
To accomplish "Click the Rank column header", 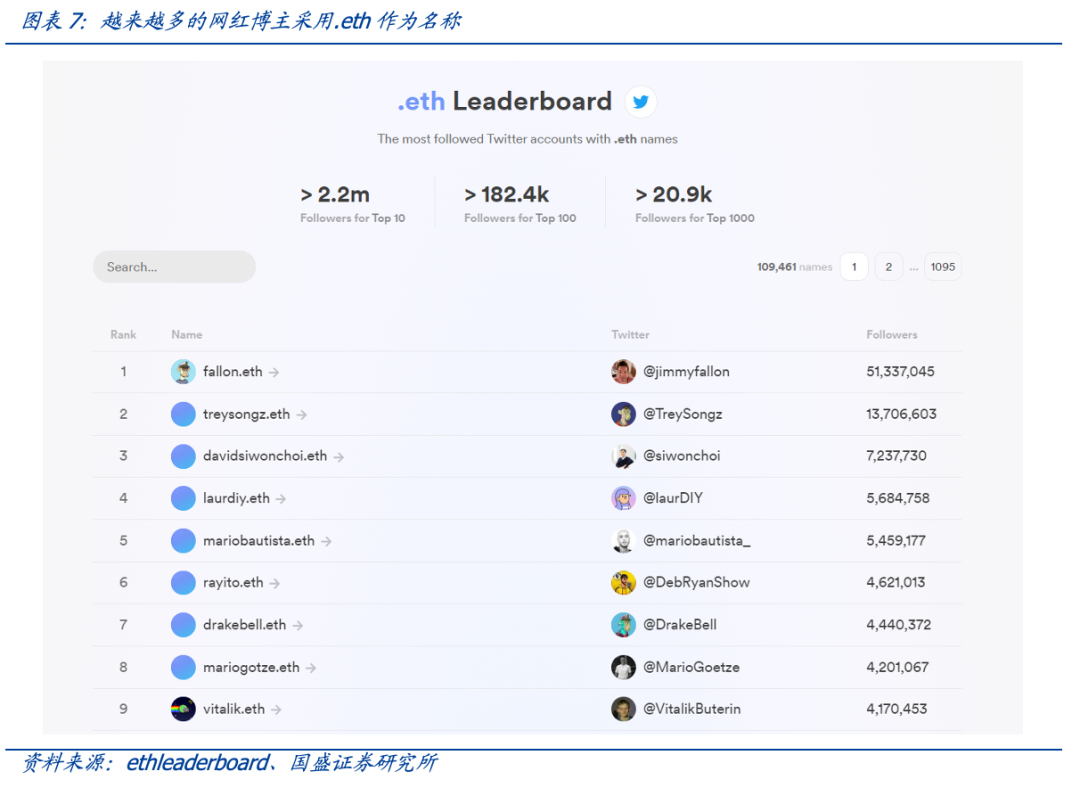I will pos(123,335).
